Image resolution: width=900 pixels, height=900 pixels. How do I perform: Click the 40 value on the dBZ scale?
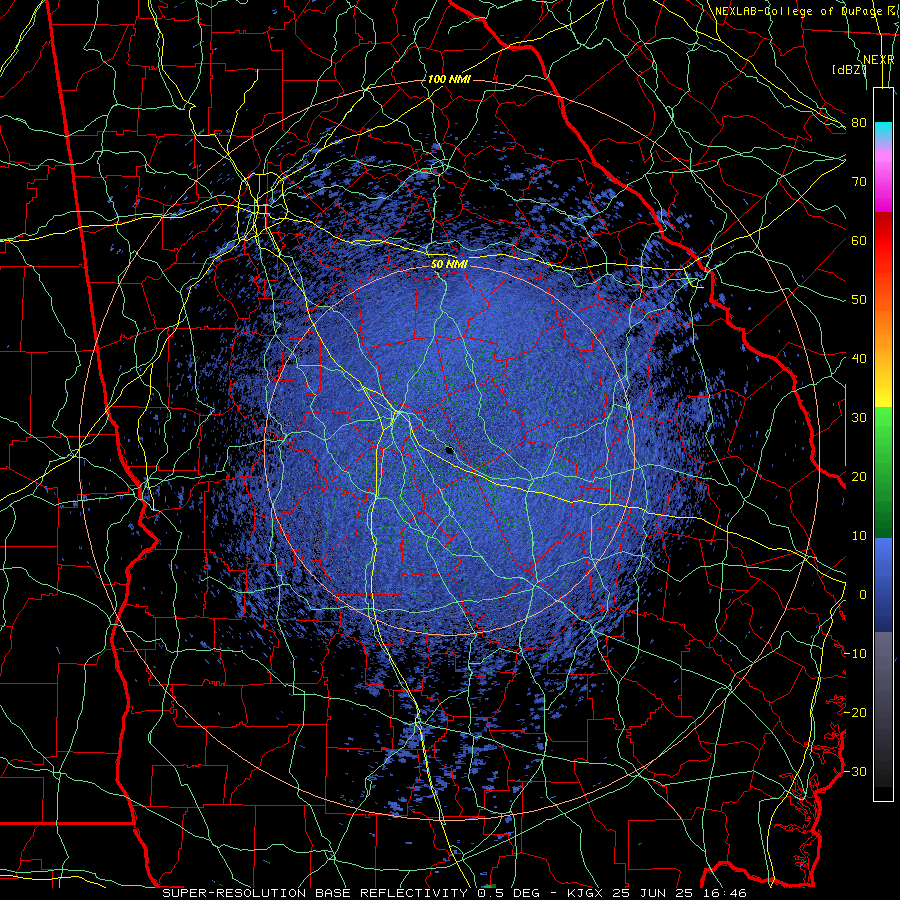(x=859, y=359)
